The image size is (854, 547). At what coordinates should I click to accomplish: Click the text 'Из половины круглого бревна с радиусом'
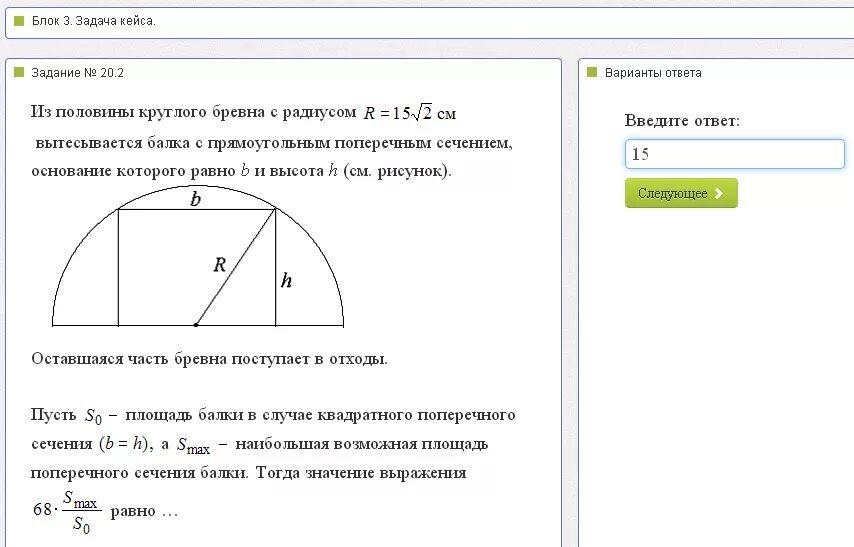point(193,112)
